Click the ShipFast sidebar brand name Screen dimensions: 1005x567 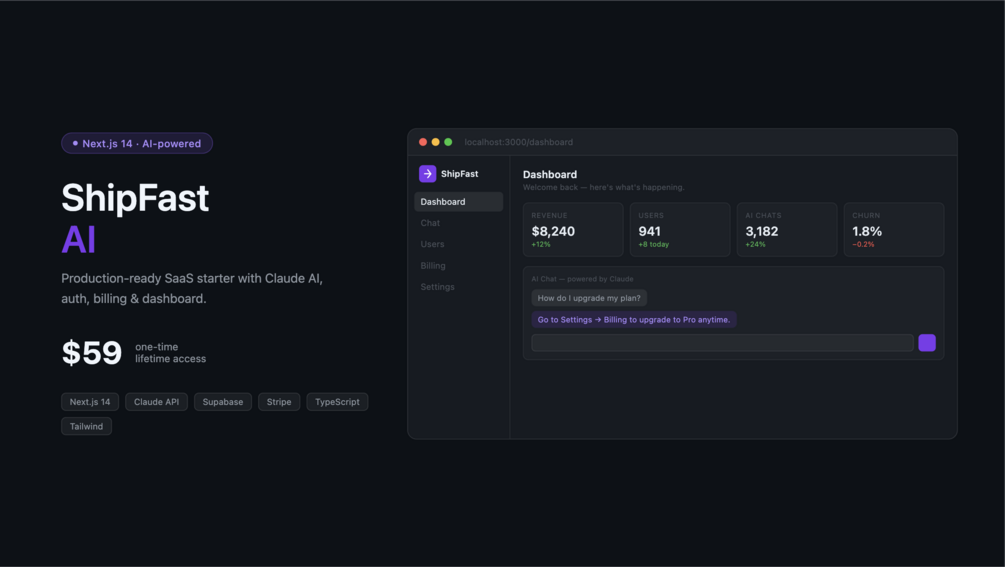[x=460, y=174]
